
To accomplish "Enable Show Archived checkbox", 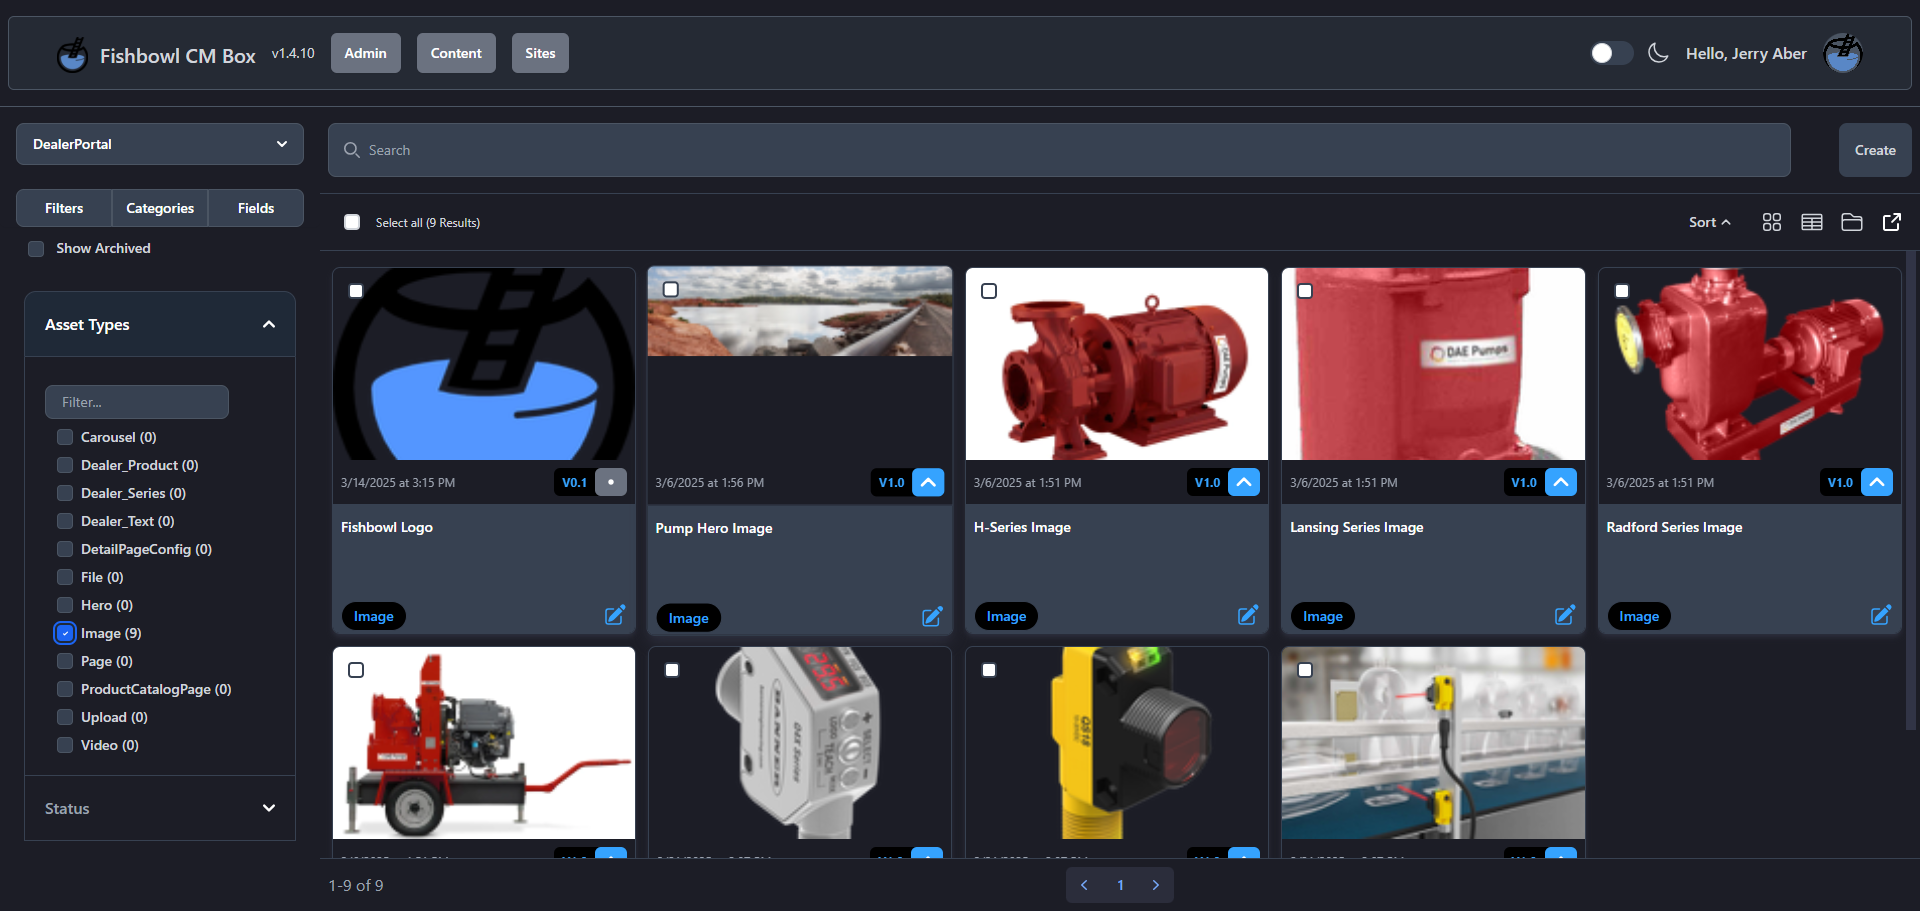I will tap(36, 249).
